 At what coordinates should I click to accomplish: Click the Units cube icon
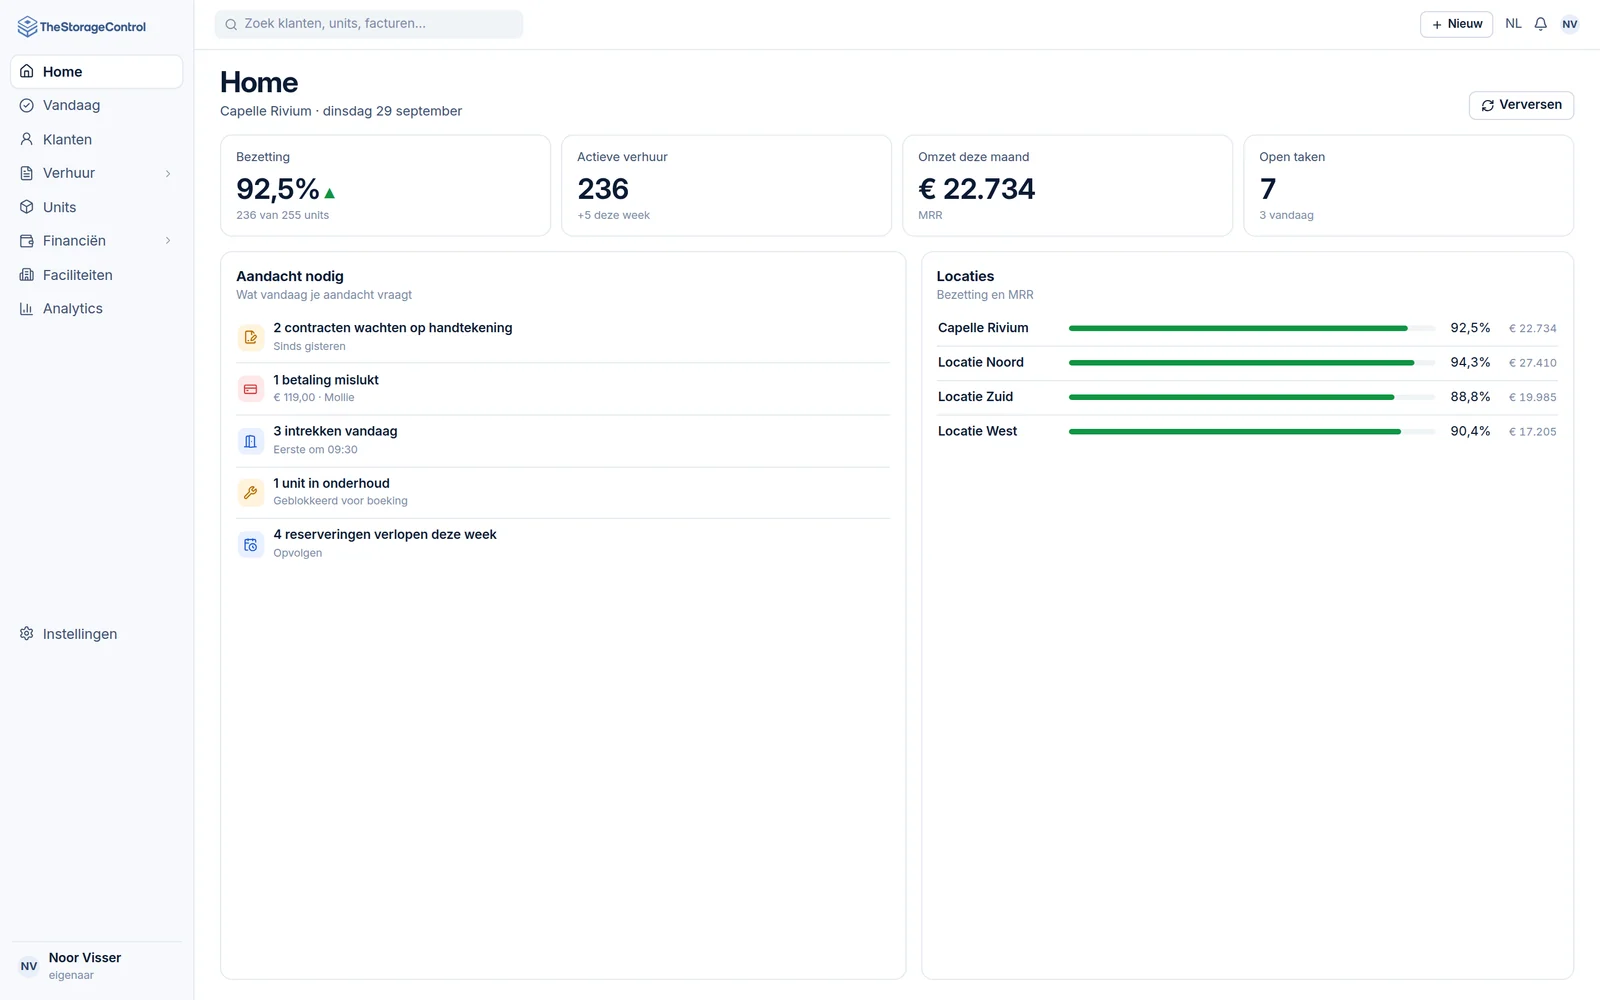coord(27,207)
